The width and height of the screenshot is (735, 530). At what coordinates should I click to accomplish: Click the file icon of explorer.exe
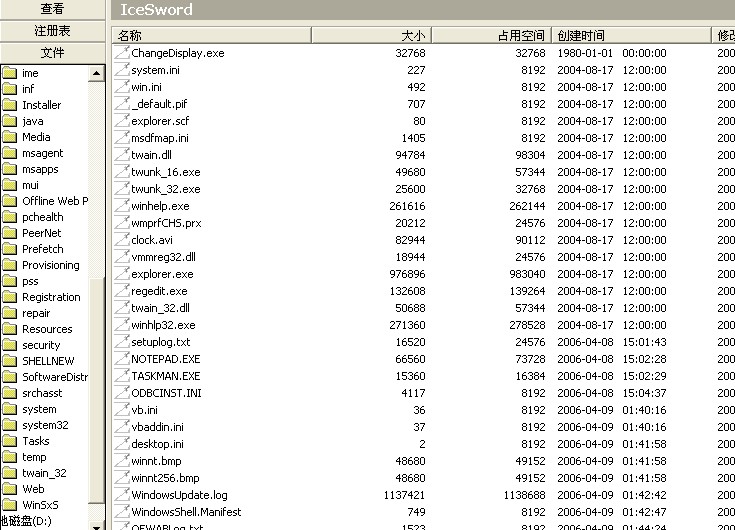tap(122, 273)
